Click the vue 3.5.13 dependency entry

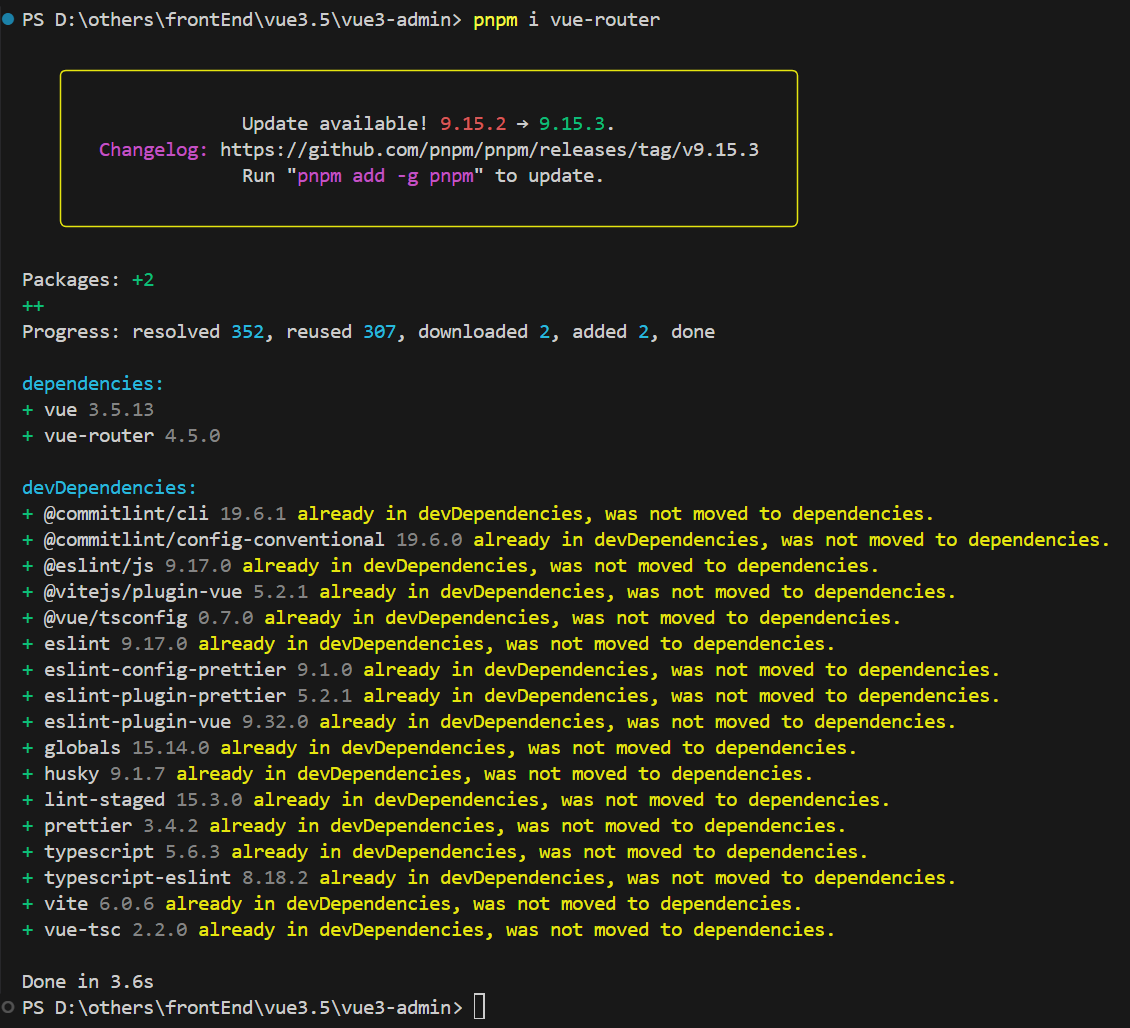[98, 410]
